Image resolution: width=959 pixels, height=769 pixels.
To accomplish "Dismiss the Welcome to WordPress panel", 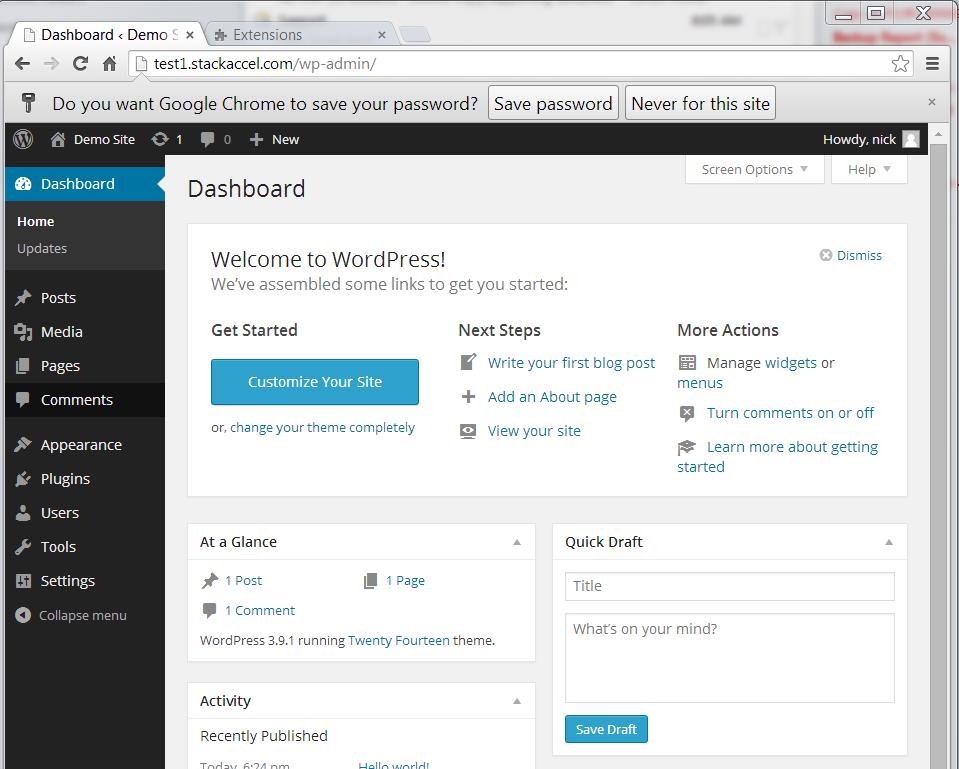I will [x=850, y=255].
